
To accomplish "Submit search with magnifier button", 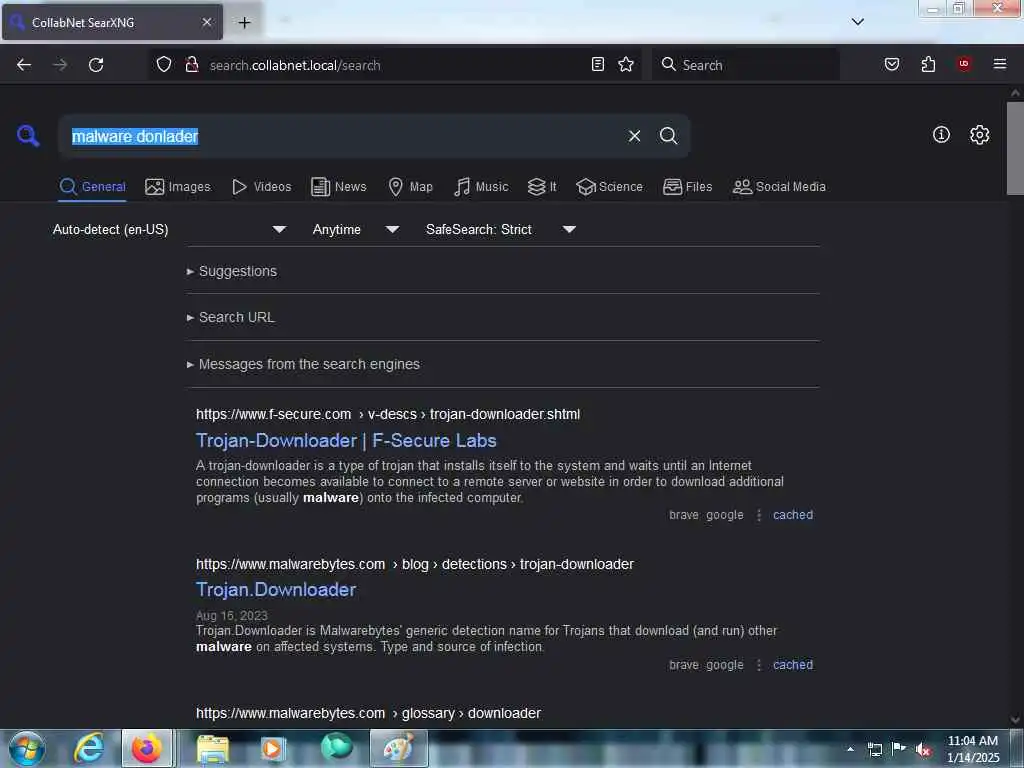I will click(668, 136).
